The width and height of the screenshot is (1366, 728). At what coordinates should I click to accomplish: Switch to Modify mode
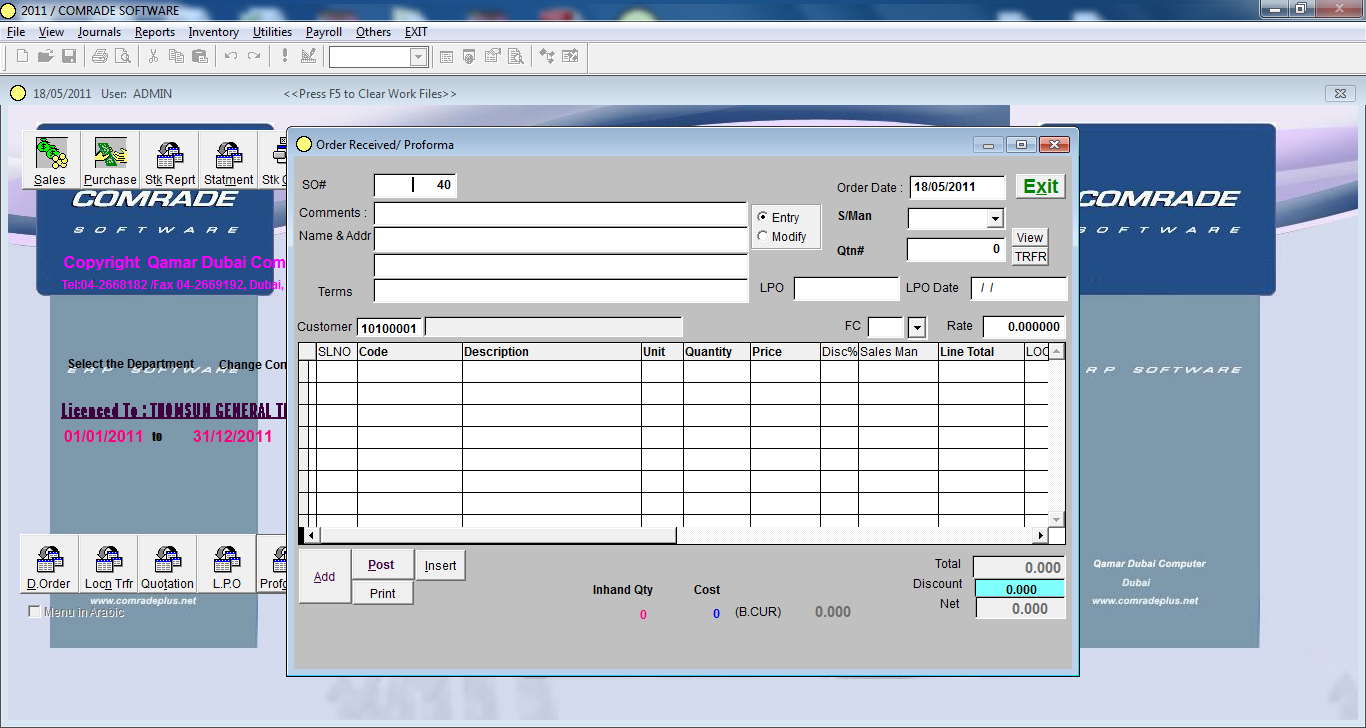pyautogui.click(x=763, y=236)
